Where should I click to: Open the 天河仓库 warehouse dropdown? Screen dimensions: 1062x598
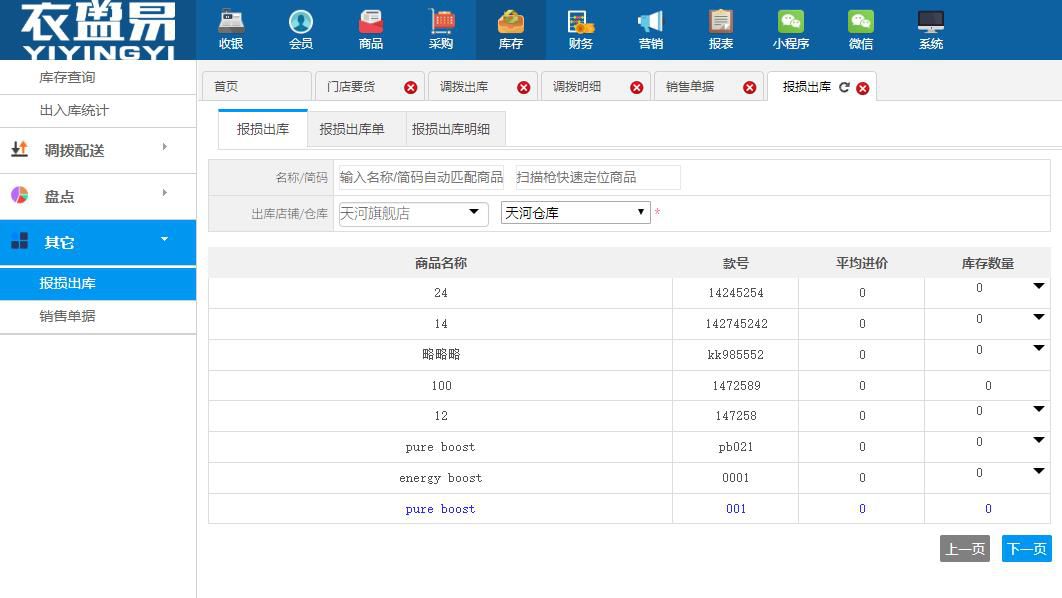639,212
